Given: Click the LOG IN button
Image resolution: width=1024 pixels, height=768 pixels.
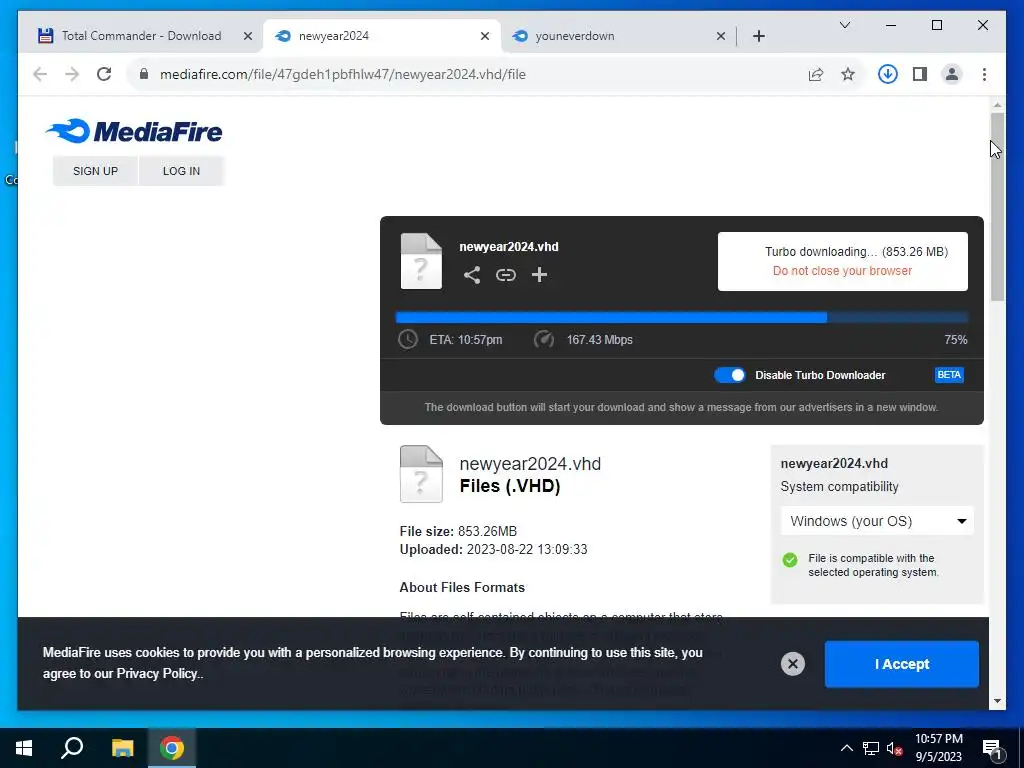Looking at the screenshot, I should point(182,171).
